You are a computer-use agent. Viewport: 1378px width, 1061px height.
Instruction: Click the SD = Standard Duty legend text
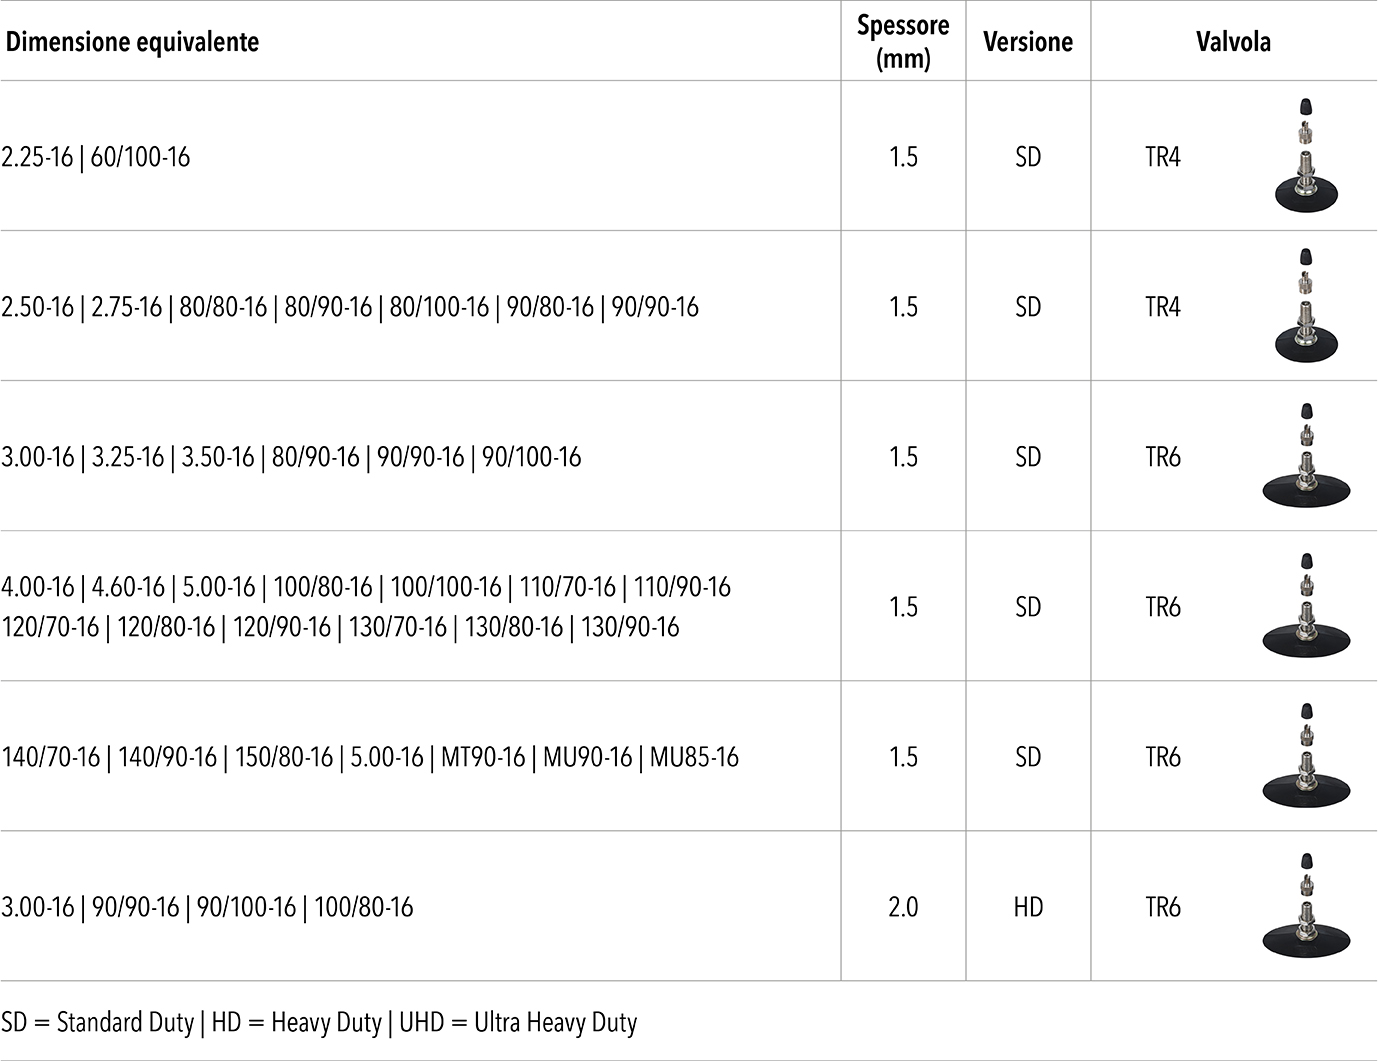click(98, 1022)
